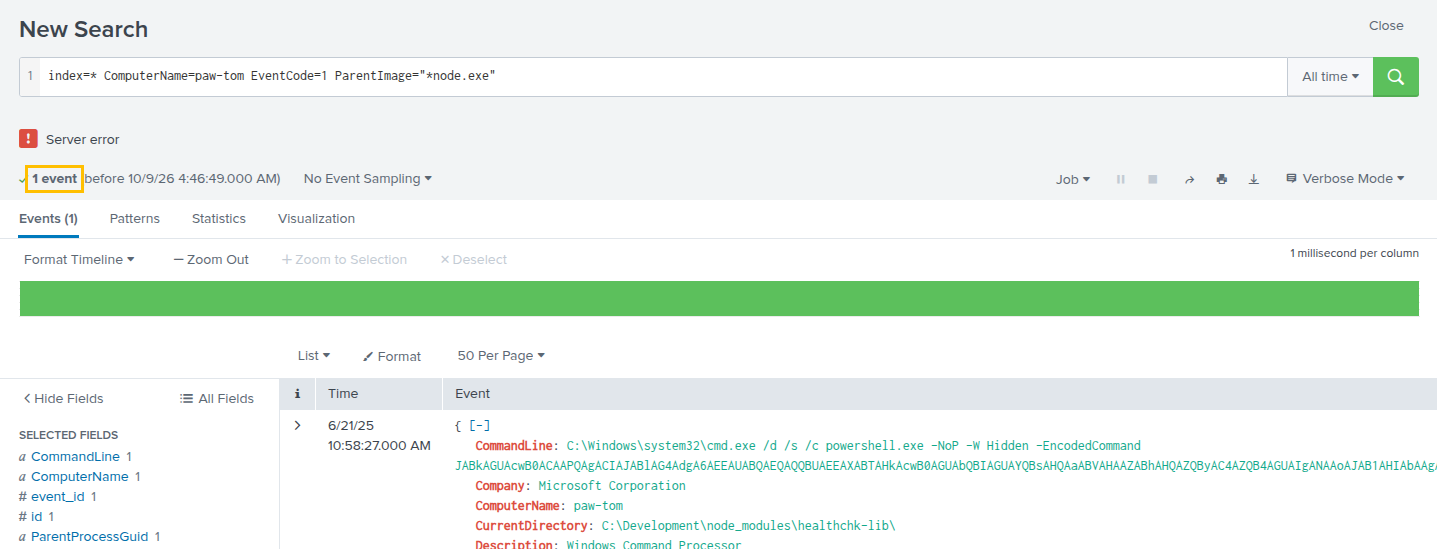Share the search job

click(1189, 179)
